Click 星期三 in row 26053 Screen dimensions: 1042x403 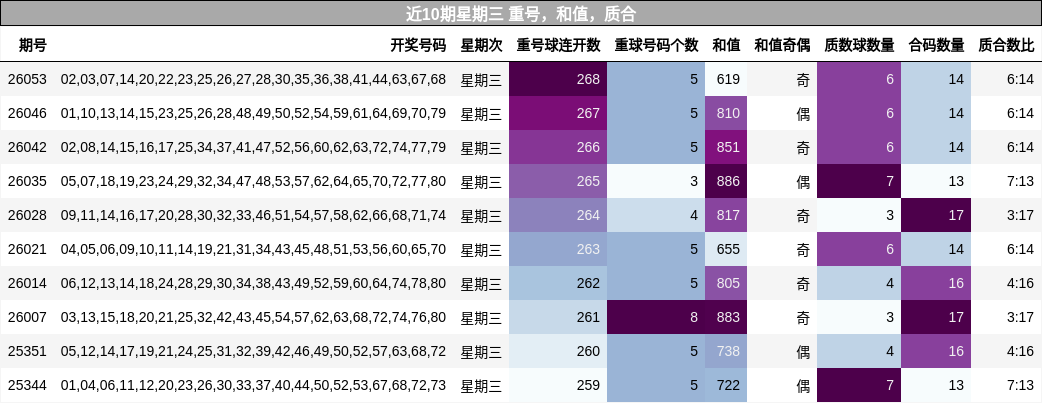click(x=482, y=79)
